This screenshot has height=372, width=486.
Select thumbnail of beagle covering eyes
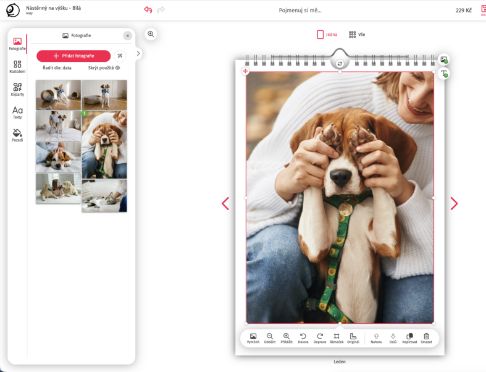pyautogui.click(x=104, y=145)
